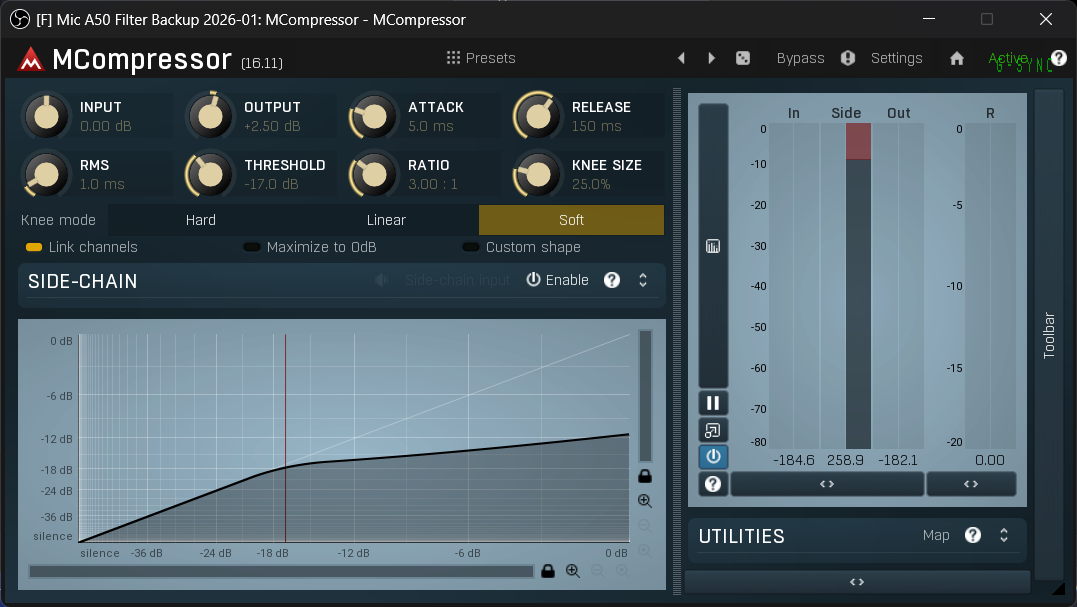Viewport: 1077px width, 607px height.
Task: Click the home icon
Action: click(x=957, y=58)
